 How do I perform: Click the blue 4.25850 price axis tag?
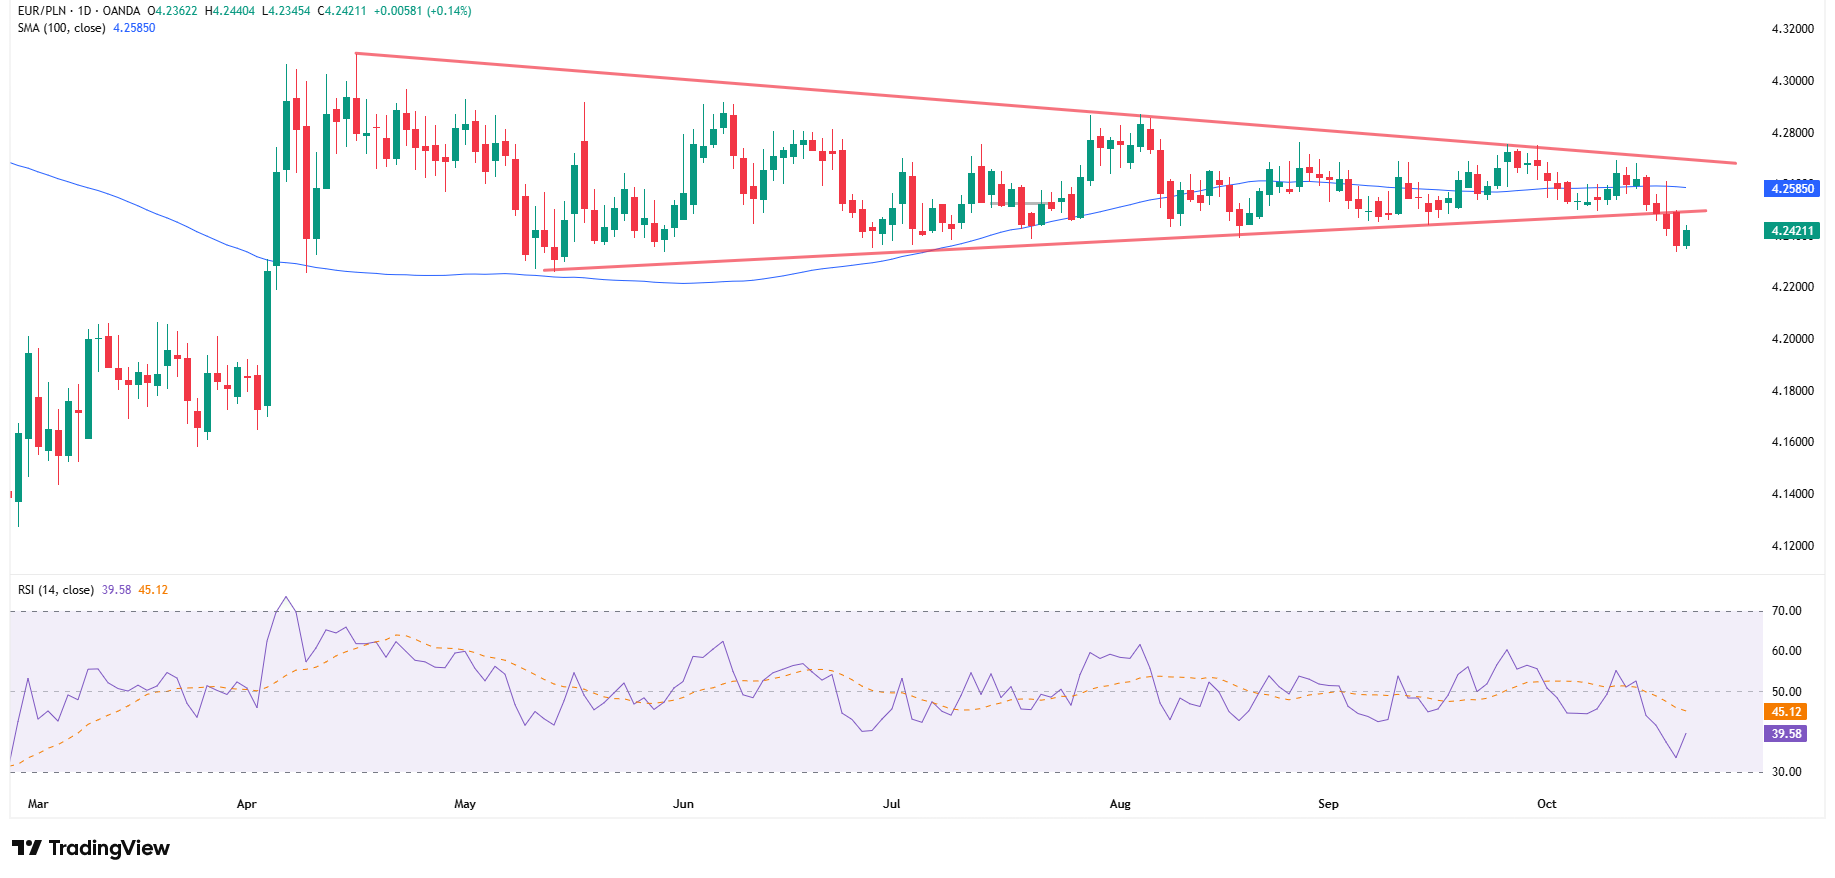(1792, 188)
